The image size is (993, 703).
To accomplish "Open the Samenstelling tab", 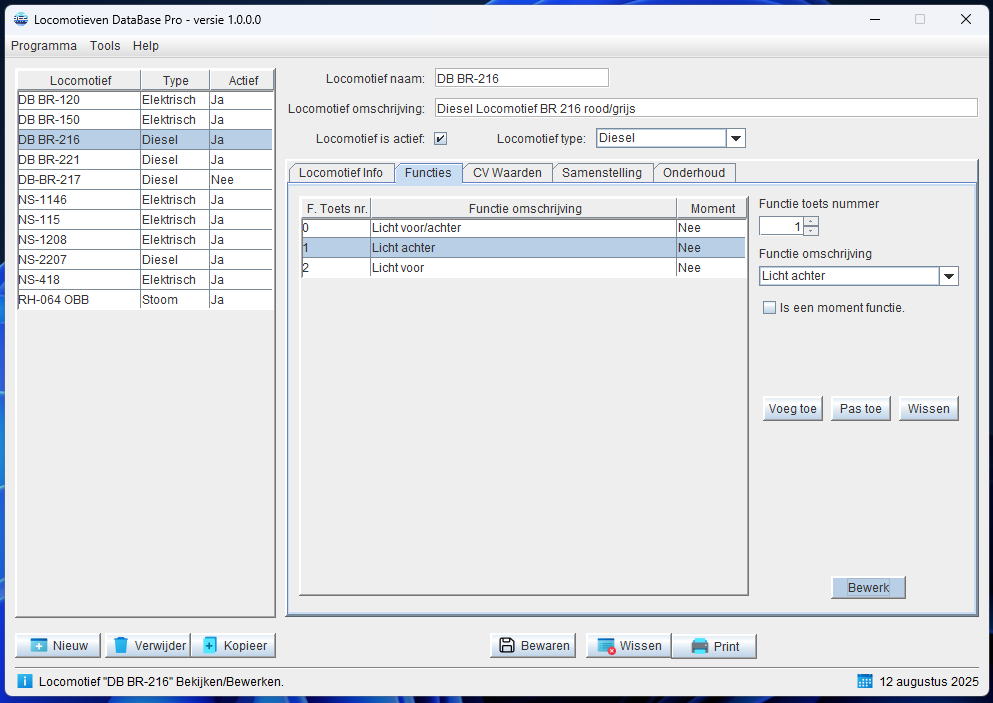I will click(x=602, y=173).
